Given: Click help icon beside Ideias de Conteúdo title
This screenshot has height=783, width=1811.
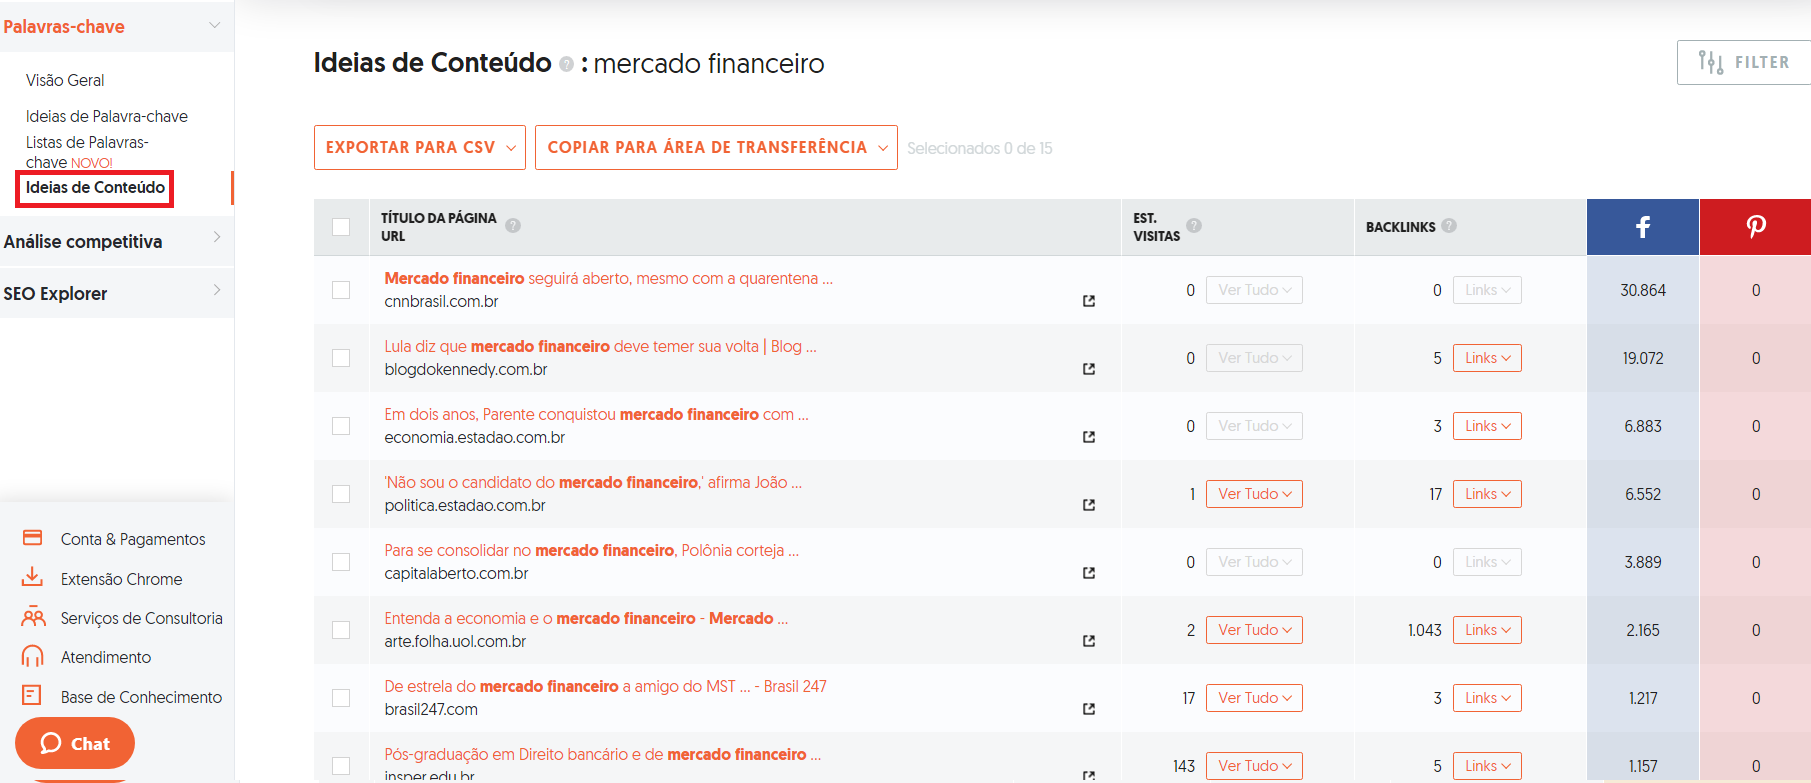Looking at the screenshot, I should click(x=567, y=64).
